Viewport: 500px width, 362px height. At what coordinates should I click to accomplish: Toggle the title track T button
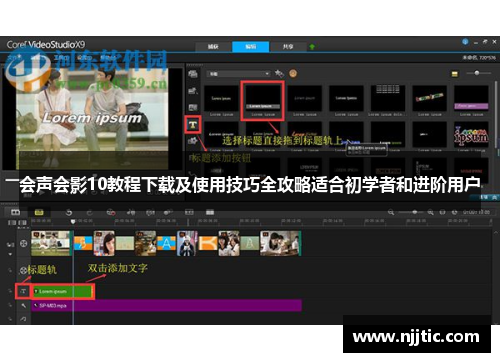(x=23, y=291)
